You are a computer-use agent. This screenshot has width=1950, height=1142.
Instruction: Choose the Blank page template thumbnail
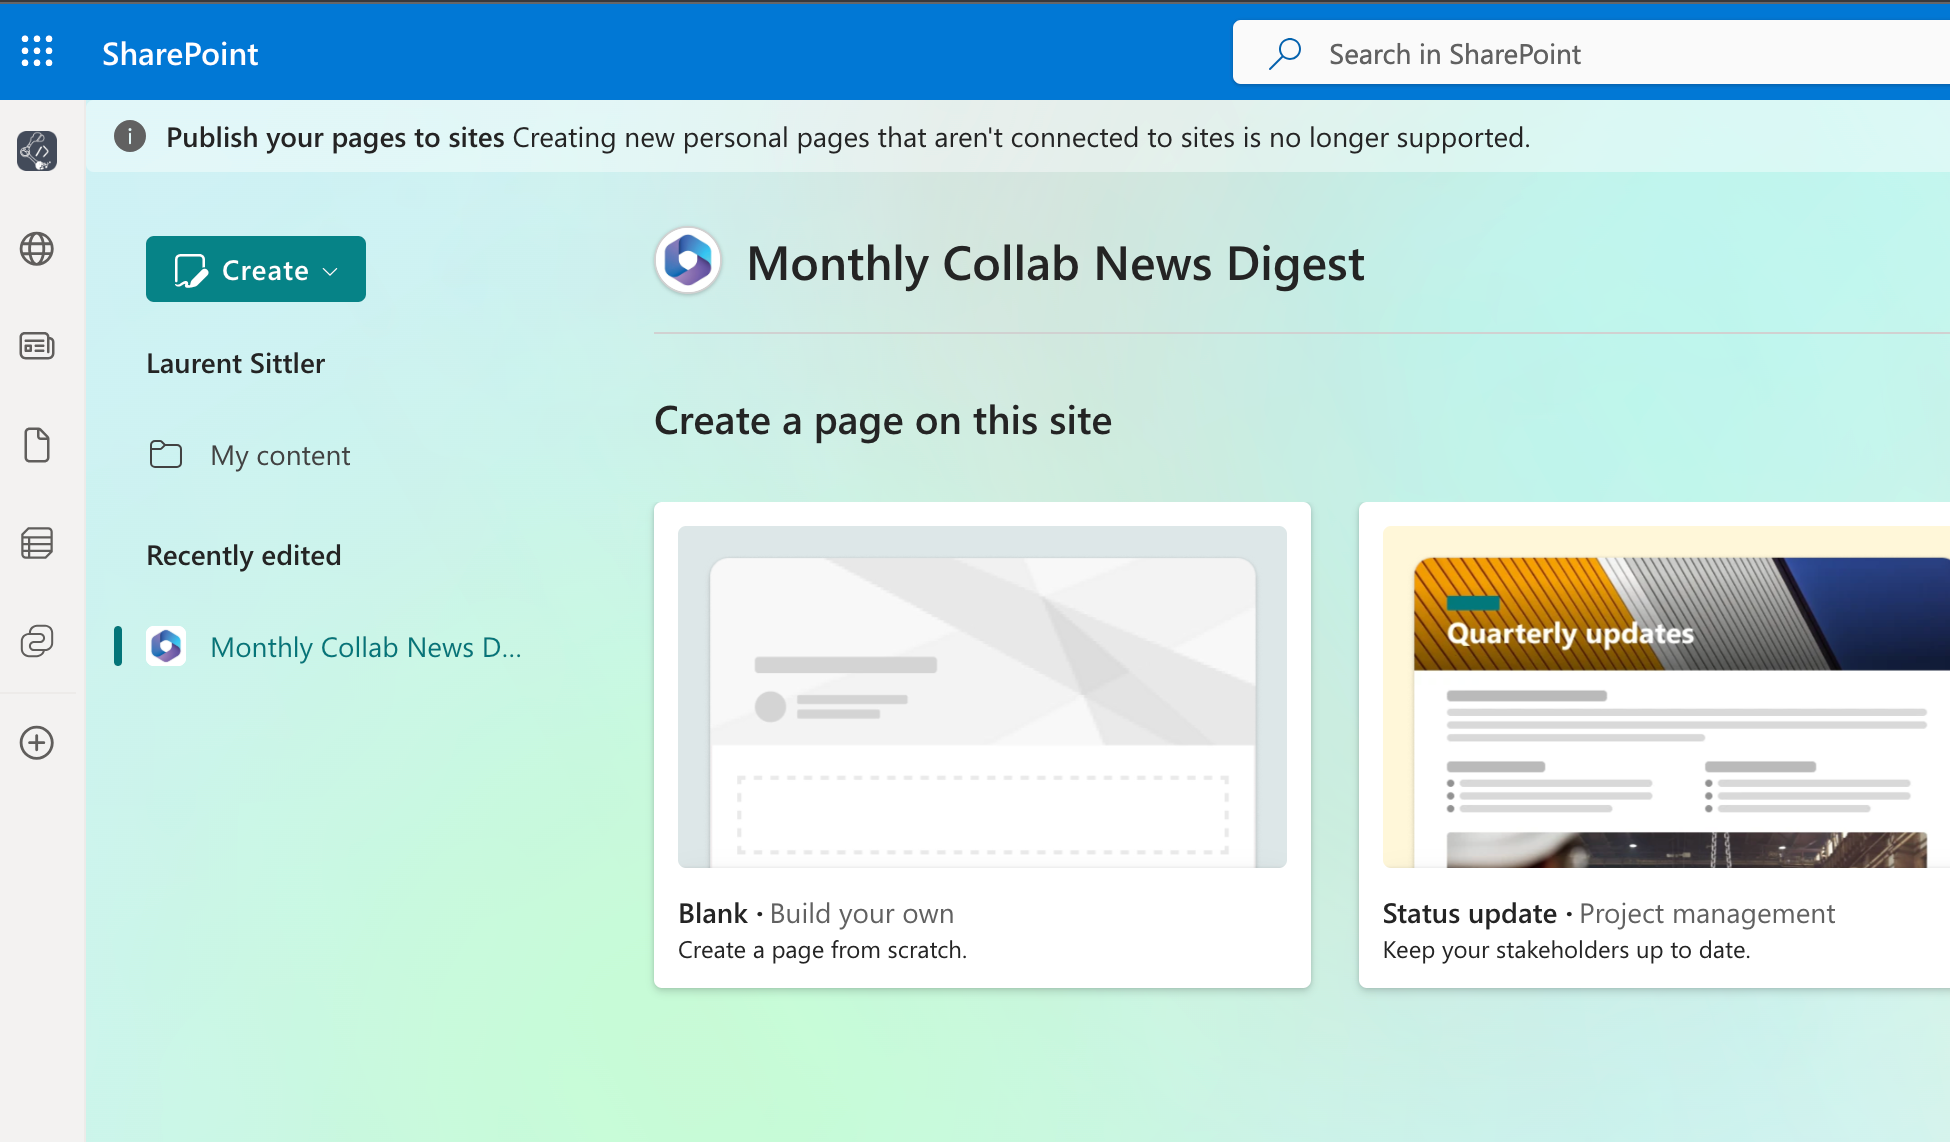(x=982, y=697)
